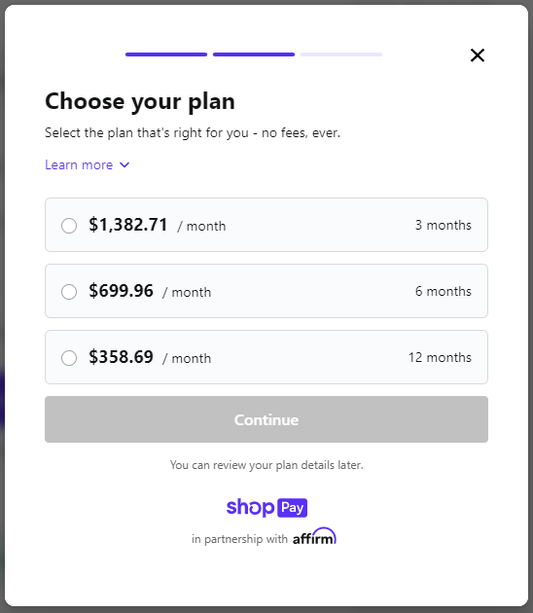Expand the Learn more chevron
The height and width of the screenshot is (613, 533).
point(124,165)
